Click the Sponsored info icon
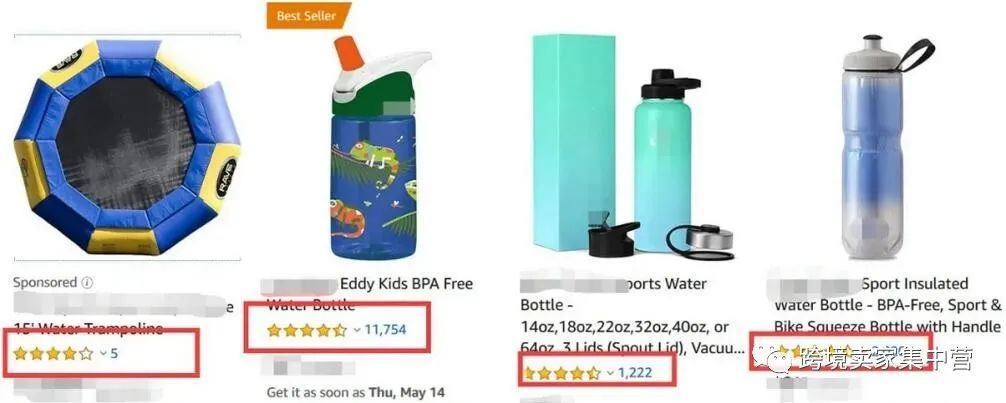 coord(87,283)
